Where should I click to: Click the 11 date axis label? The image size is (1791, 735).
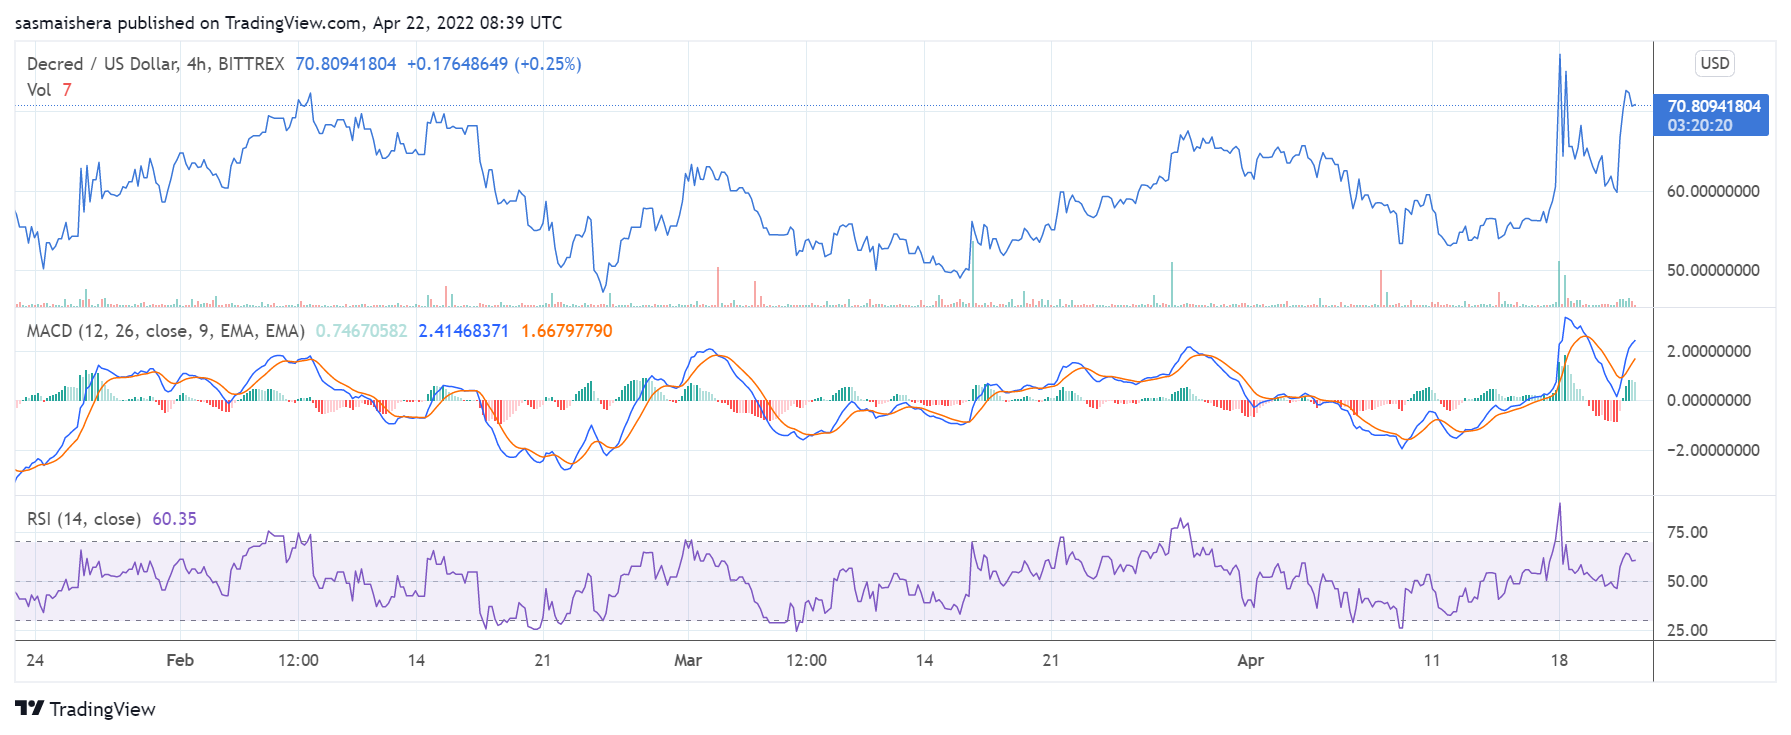click(x=1432, y=660)
